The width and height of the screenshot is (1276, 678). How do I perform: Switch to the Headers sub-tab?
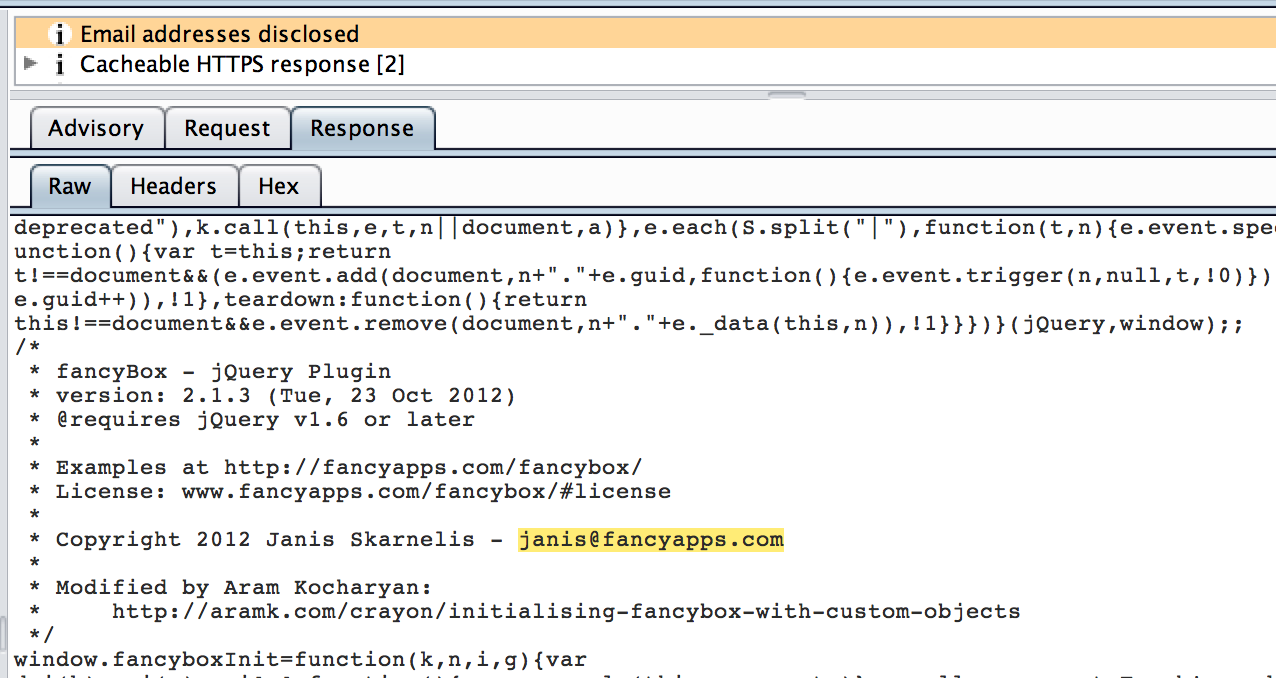[x=173, y=187]
